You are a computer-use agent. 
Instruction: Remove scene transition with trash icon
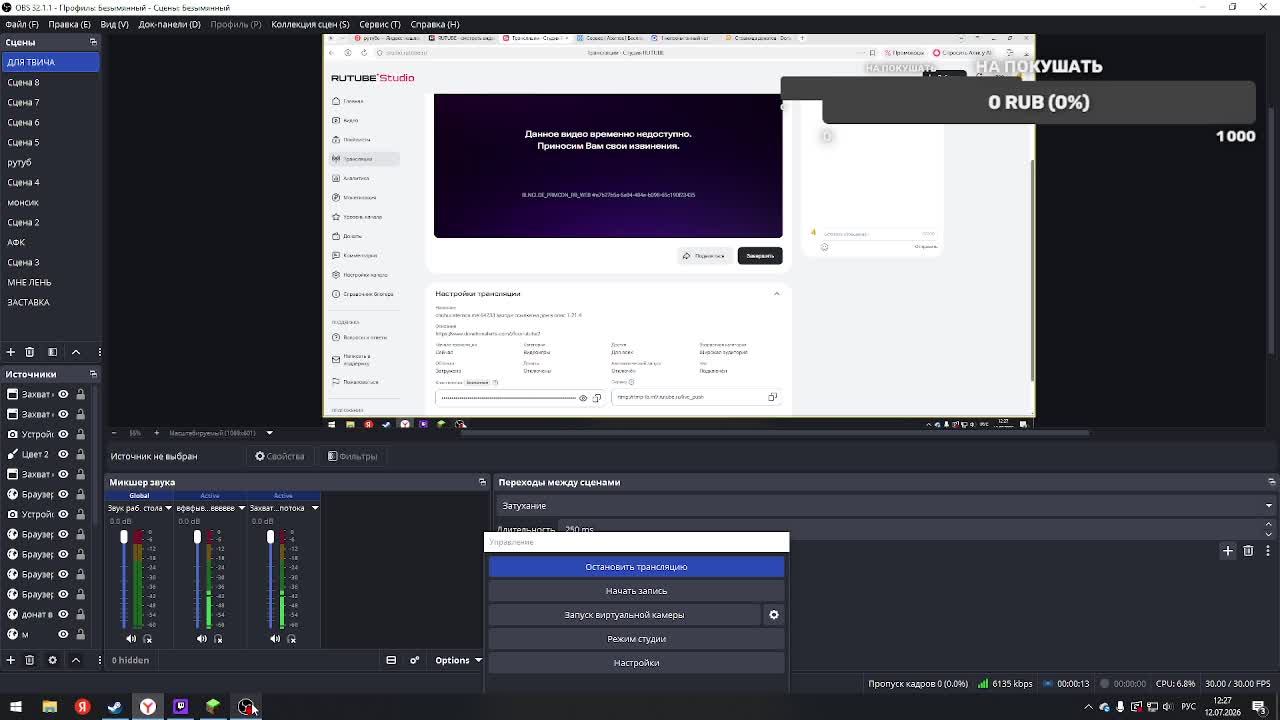pos(1248,551)
